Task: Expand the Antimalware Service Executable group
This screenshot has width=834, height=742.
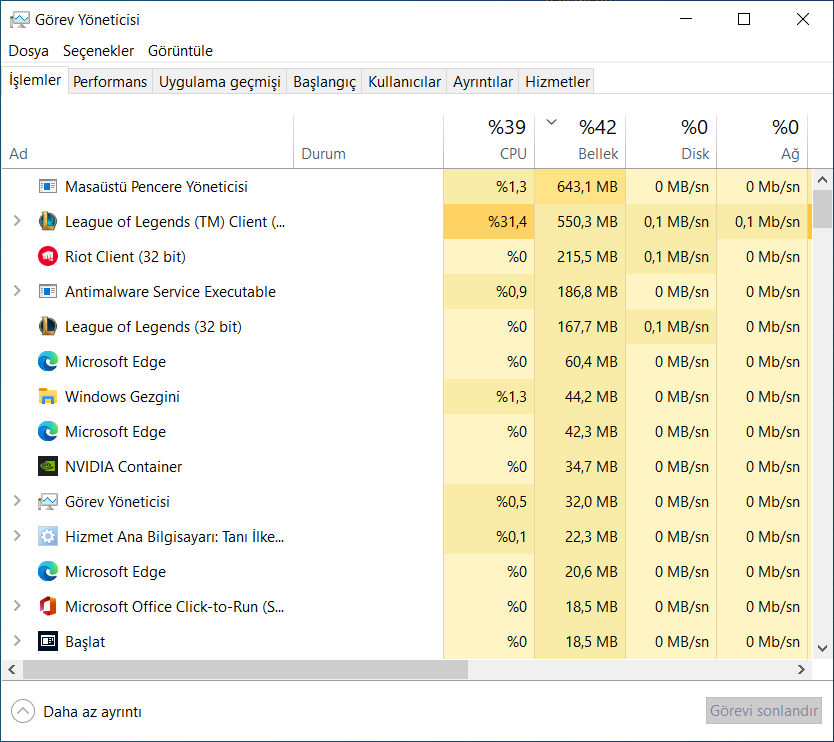Action: tap(17, 291)
